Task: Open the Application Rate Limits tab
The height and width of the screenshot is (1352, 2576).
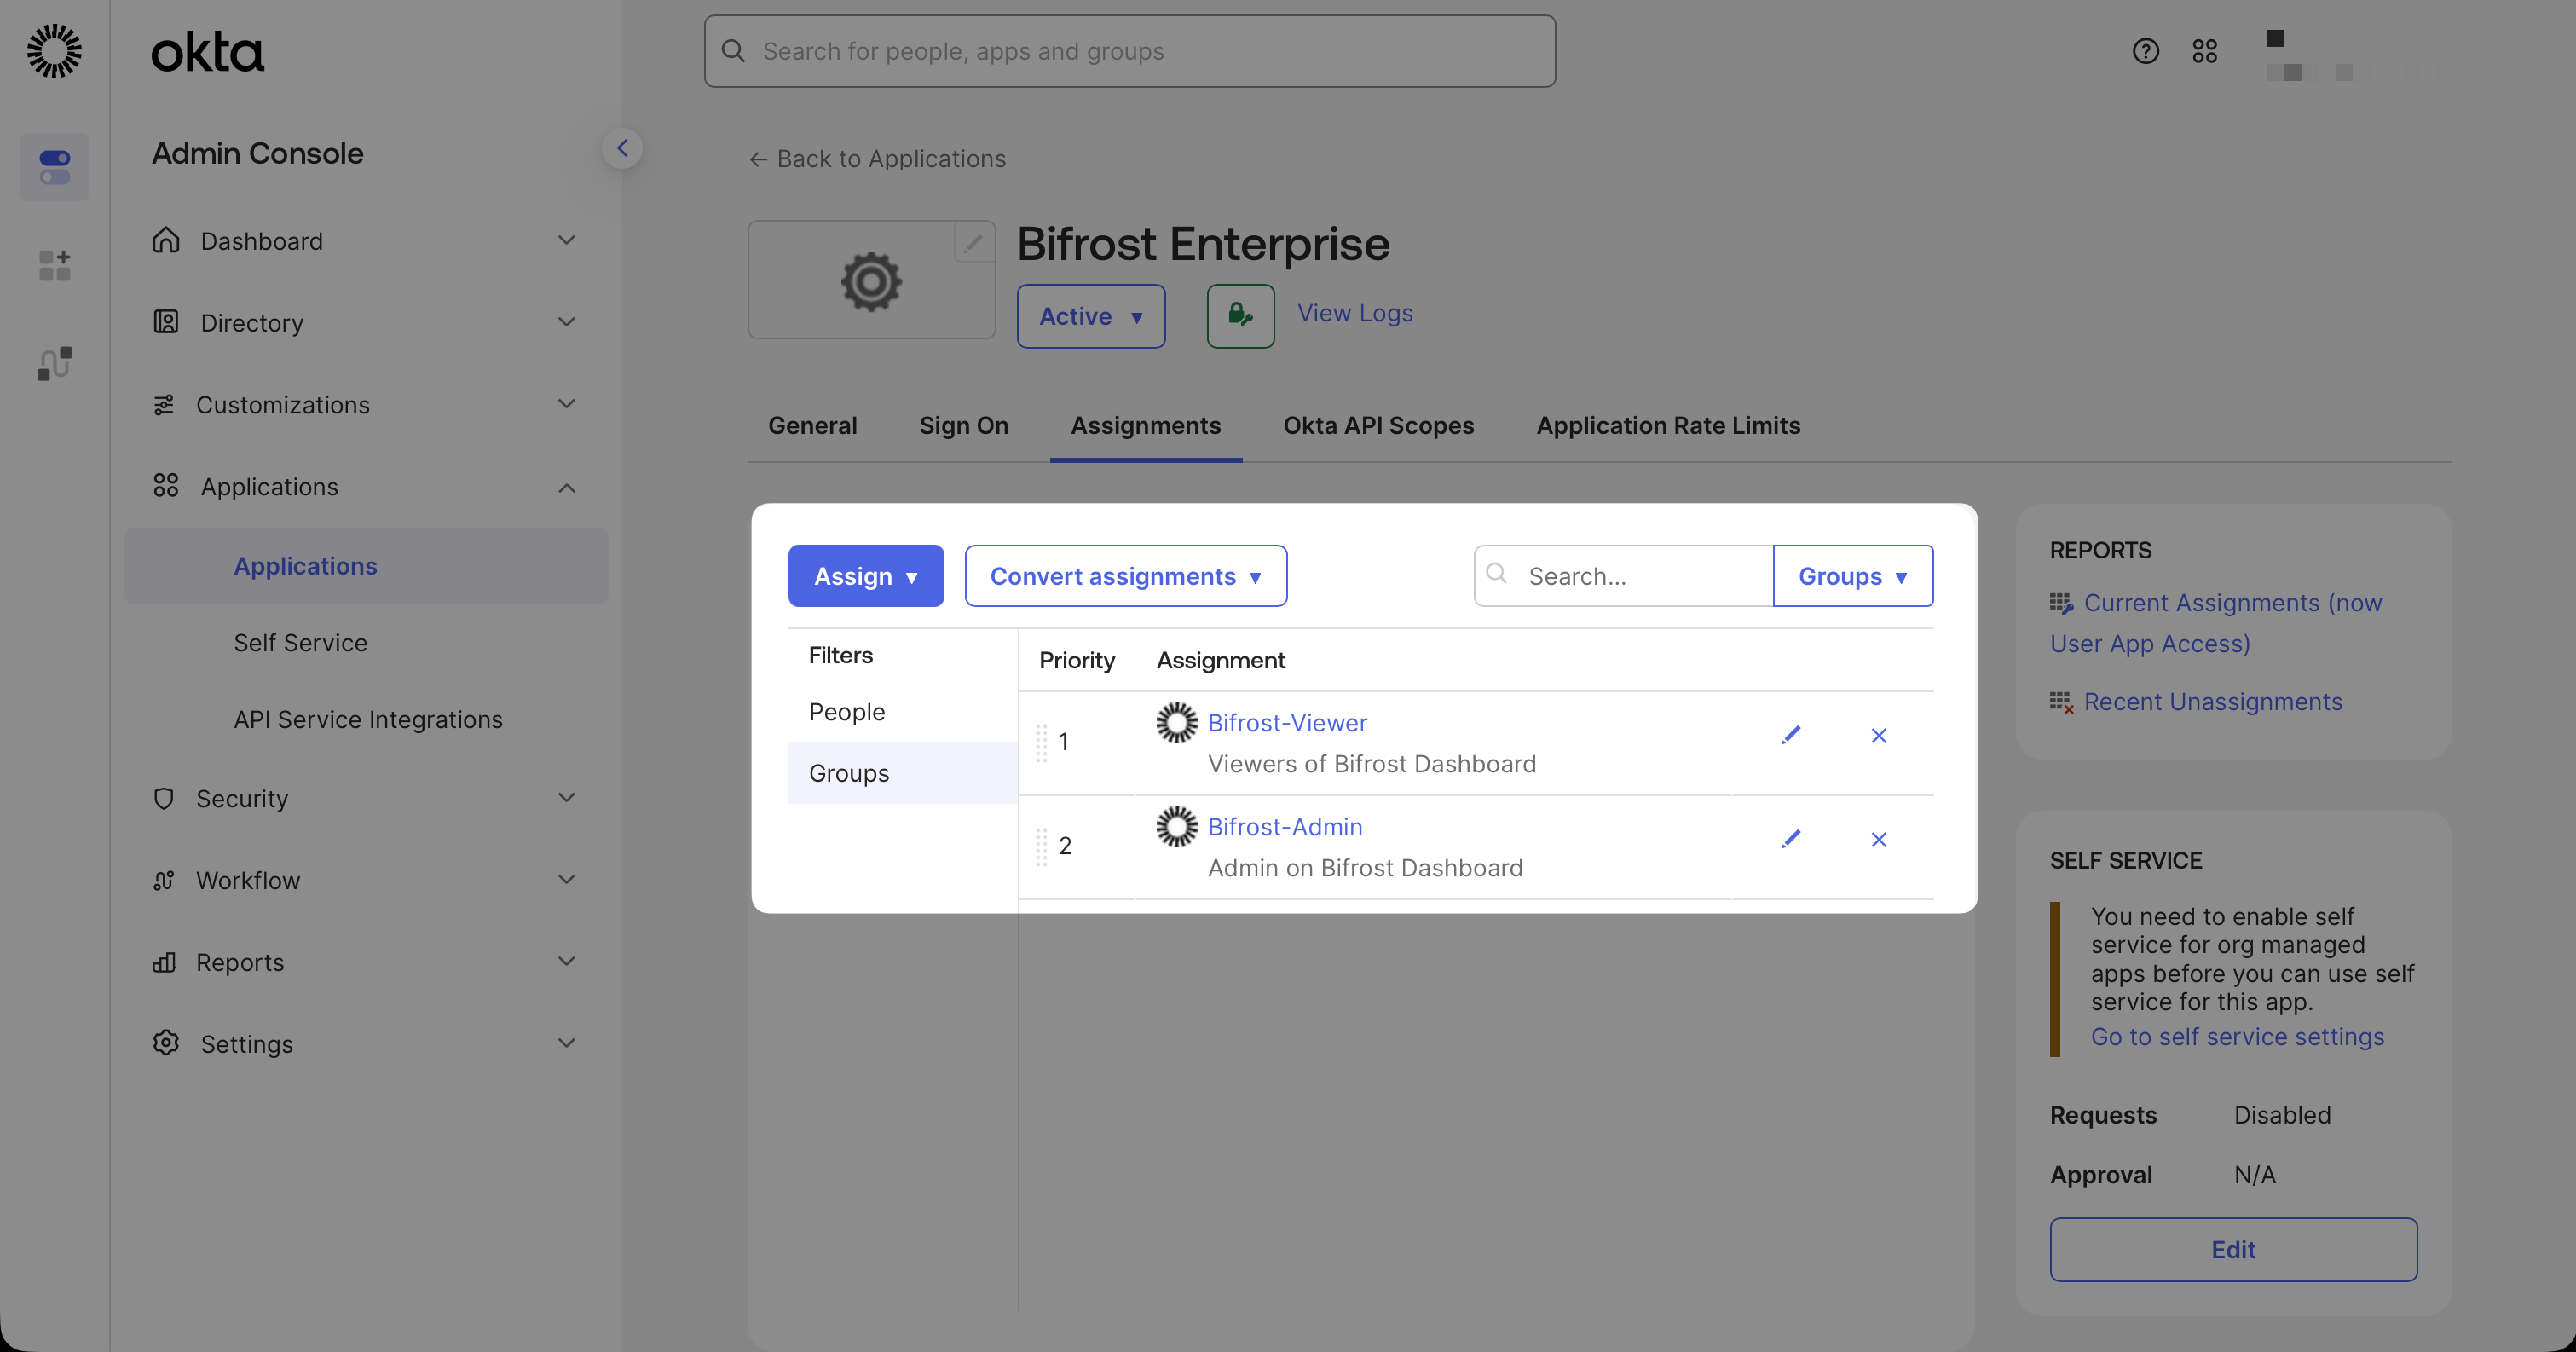Action: (x=1668, y=425)
